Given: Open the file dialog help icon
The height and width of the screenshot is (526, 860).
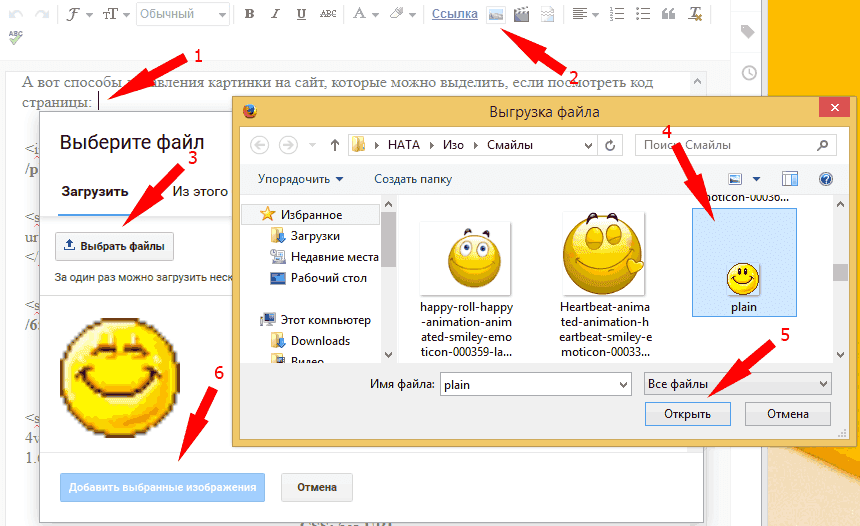Looking at the screenshot, I should pyautogui.click(x=825, y=179).
